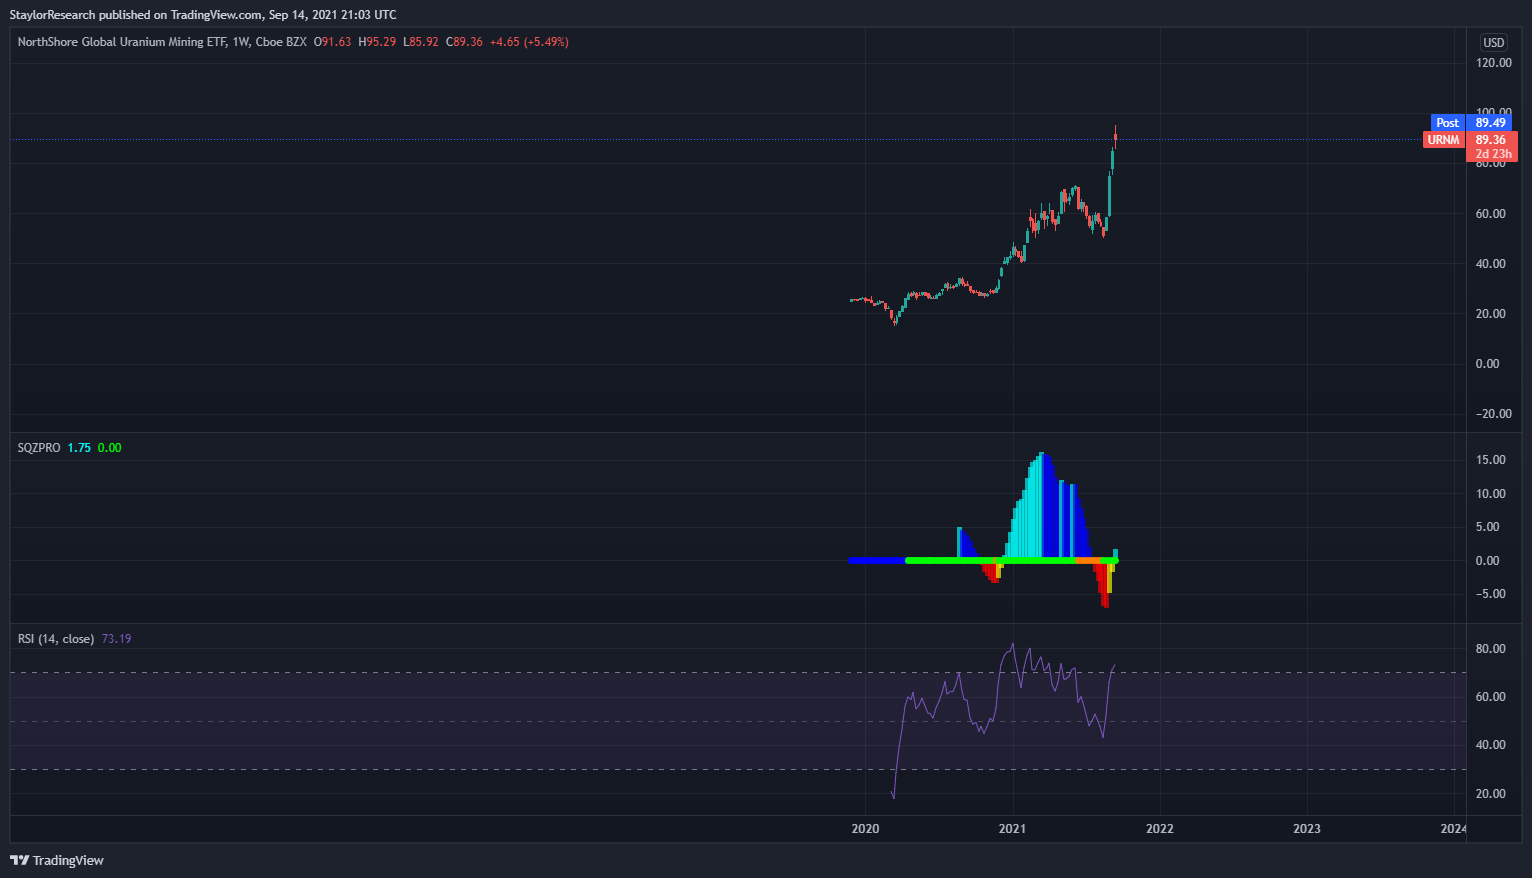Viewport: 1532px width, 878px height.
Task: Click the StaylorResearch published header text
Action: pos(203,15)
